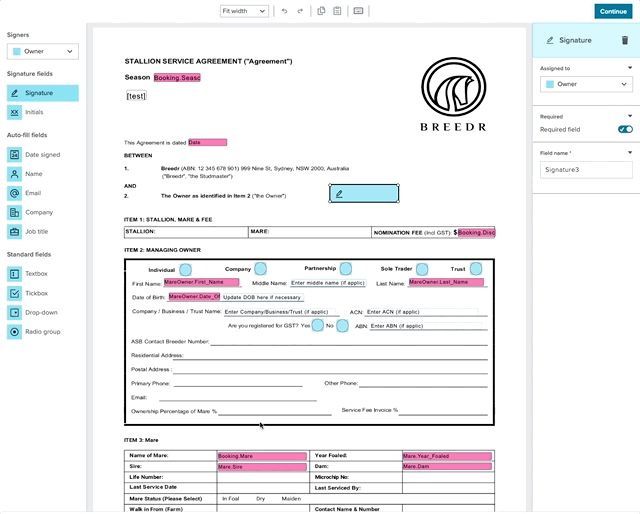Click the copy icon in toolbar

click(321, 11)
